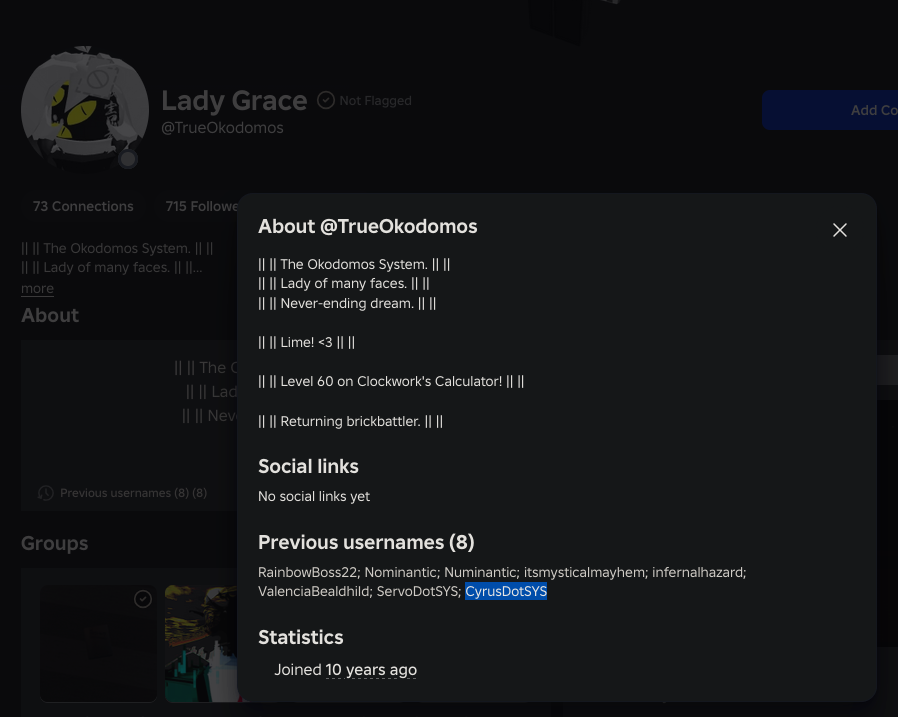Click Previous usernames (8) text behind dialog
The width and height of the screenshot is (898, 717).
point(133,493)
